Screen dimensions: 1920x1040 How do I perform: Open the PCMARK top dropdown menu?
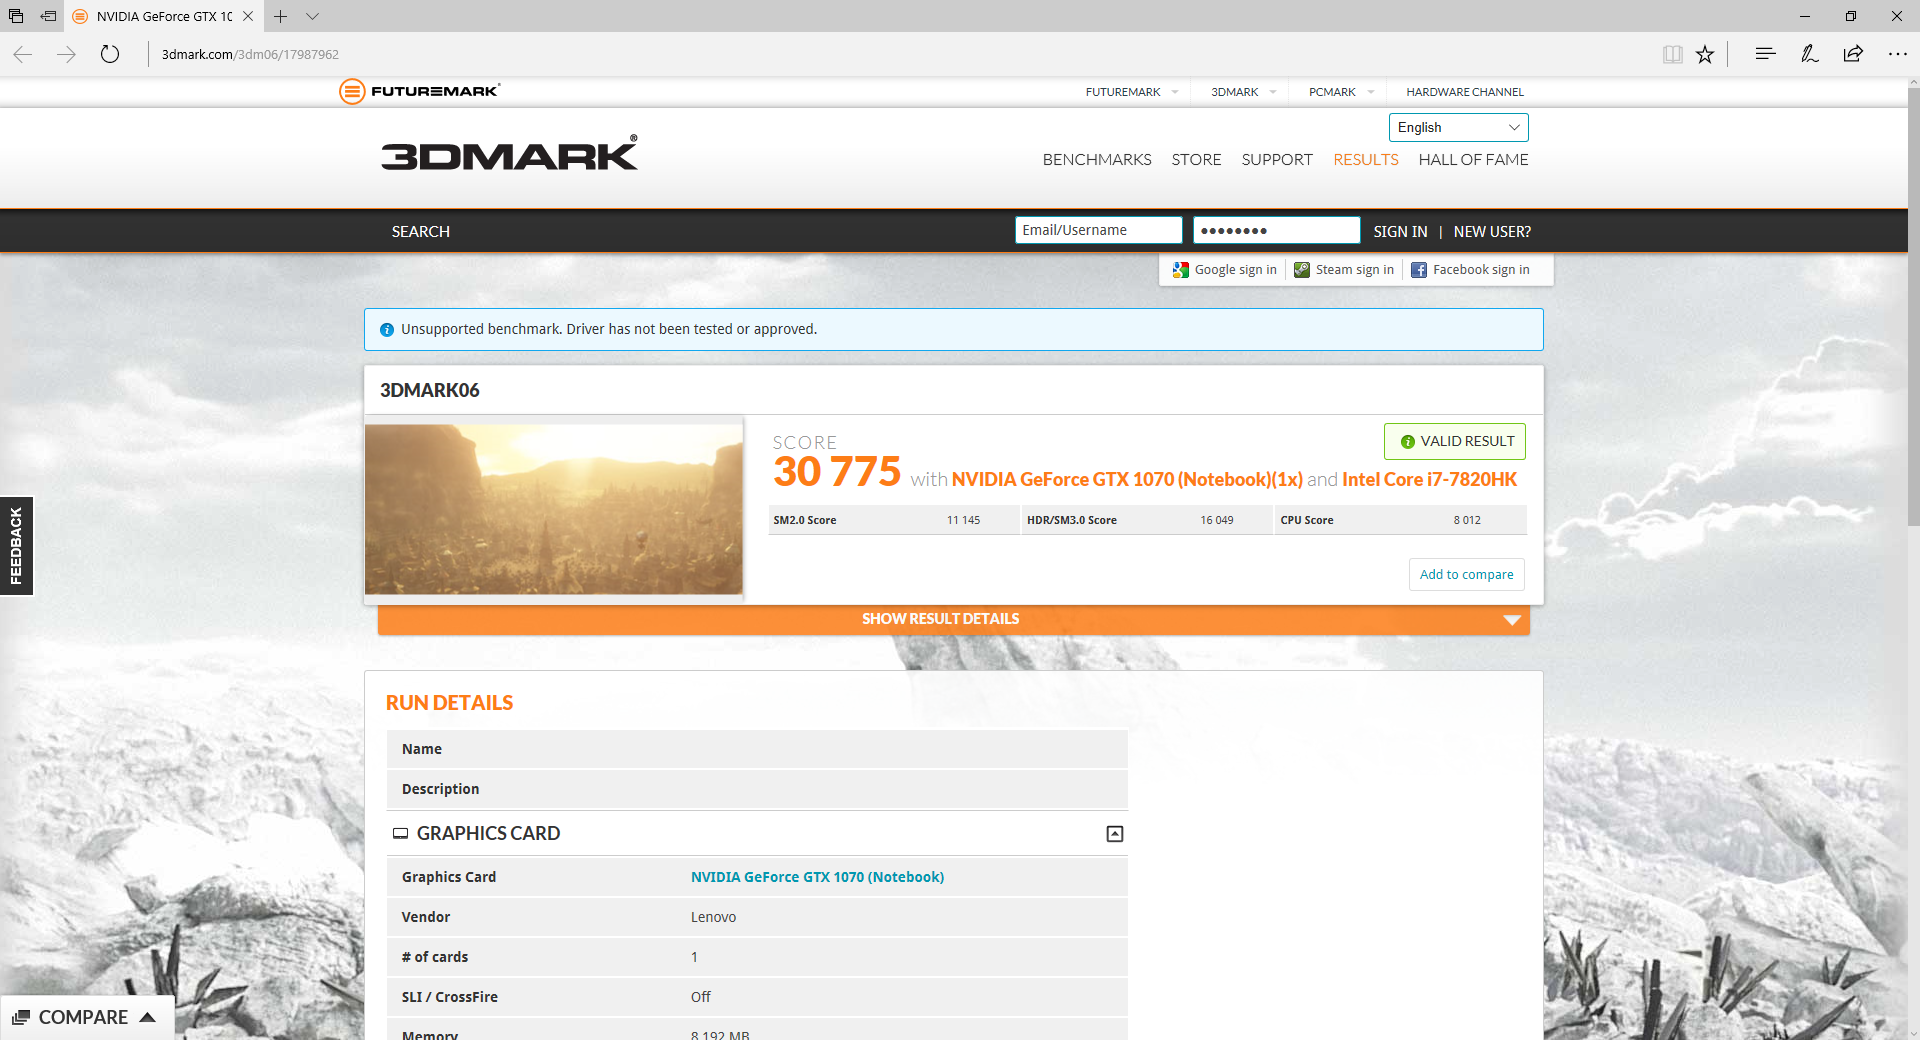pyautogui.click(x=1342, y=92)
